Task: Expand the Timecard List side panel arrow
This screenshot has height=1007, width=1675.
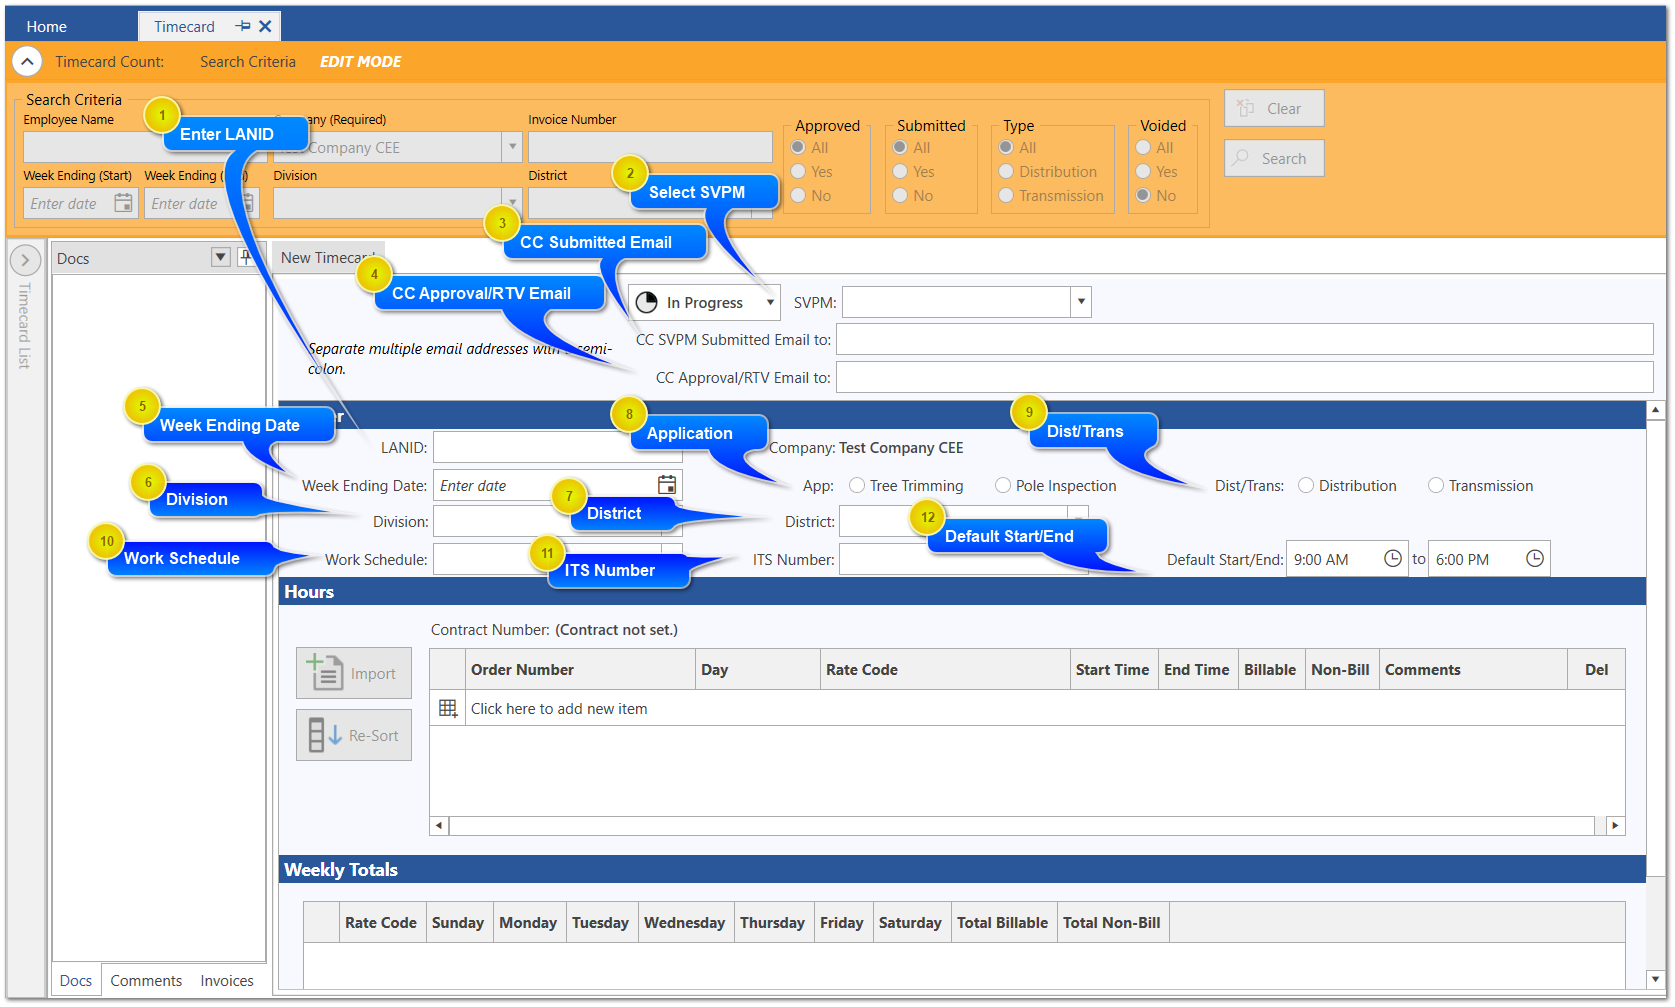Action: coord(25,260)
